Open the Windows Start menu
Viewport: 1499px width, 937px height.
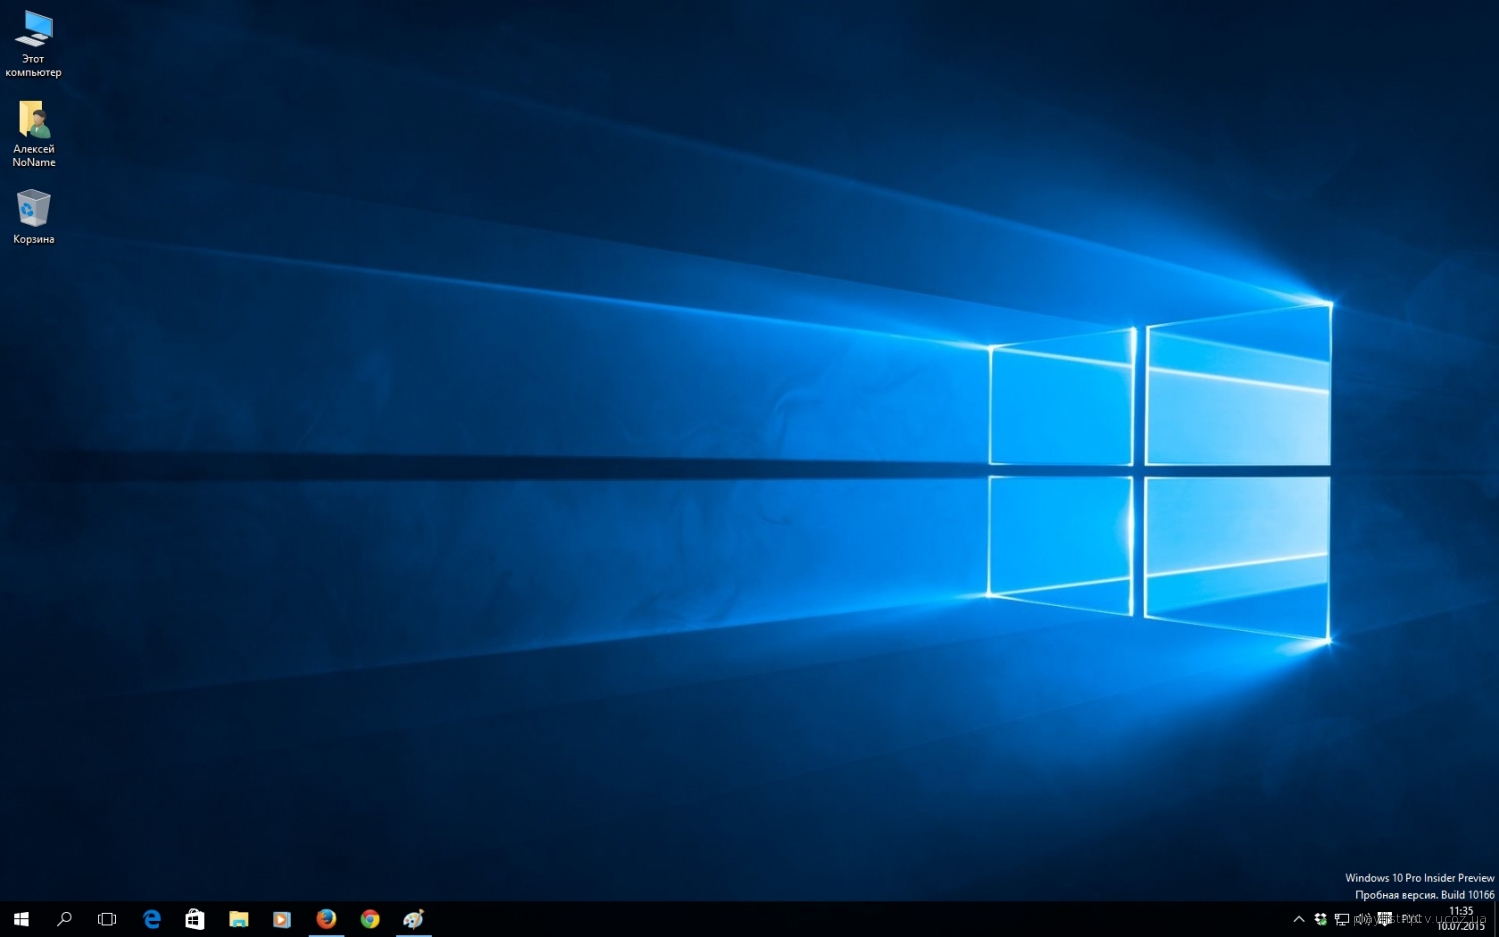click(x=21, y=919)
